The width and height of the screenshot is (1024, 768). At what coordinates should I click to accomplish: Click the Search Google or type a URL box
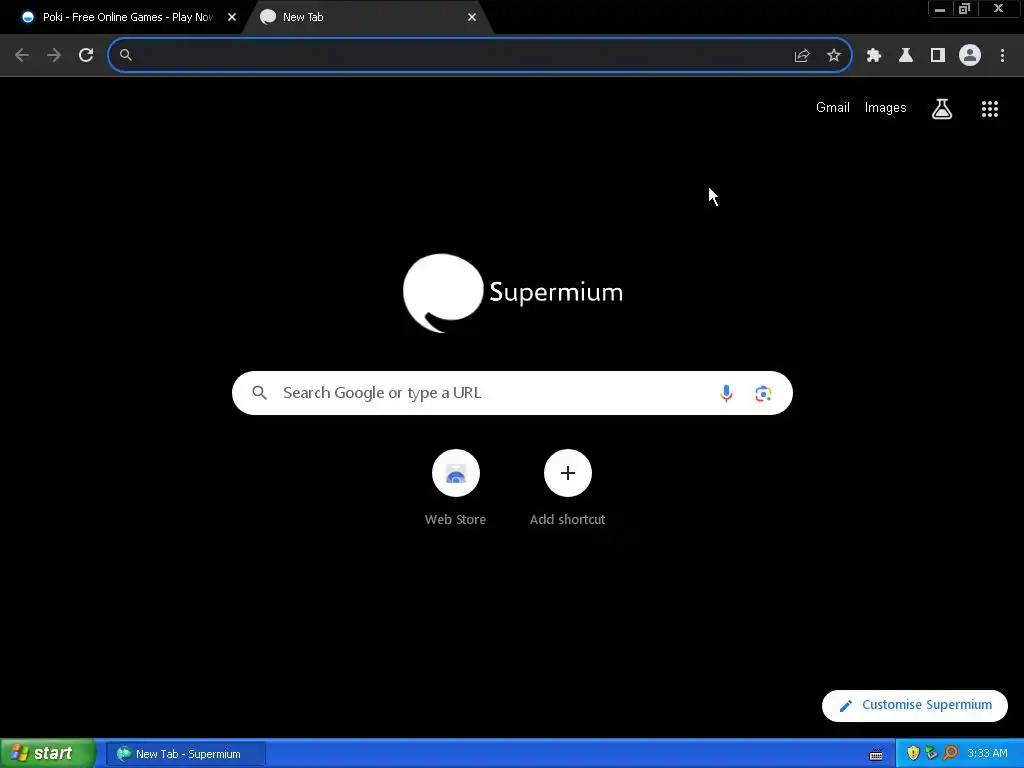512,393
